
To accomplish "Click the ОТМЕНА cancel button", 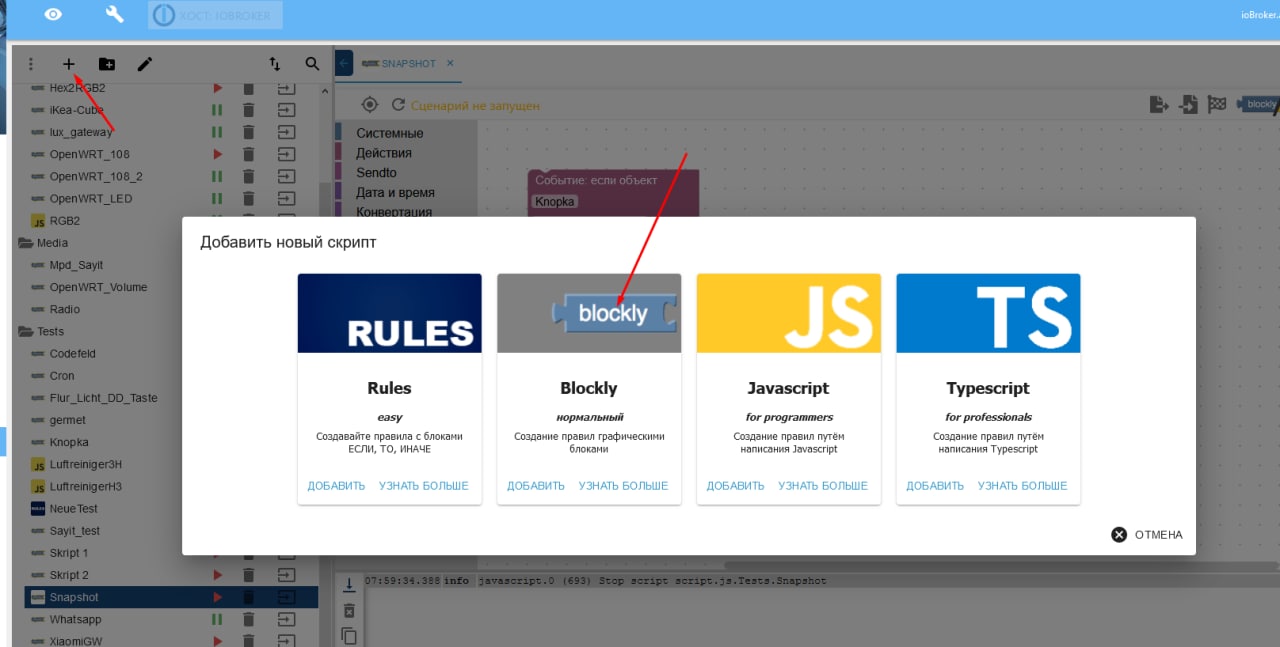I will click(1147, 535).
